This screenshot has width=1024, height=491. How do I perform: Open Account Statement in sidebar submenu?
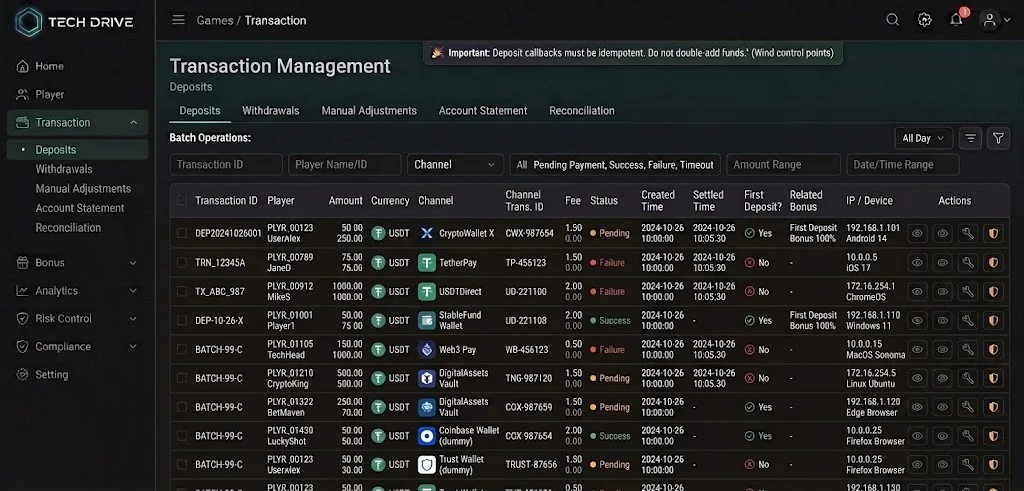click(80, 208)
